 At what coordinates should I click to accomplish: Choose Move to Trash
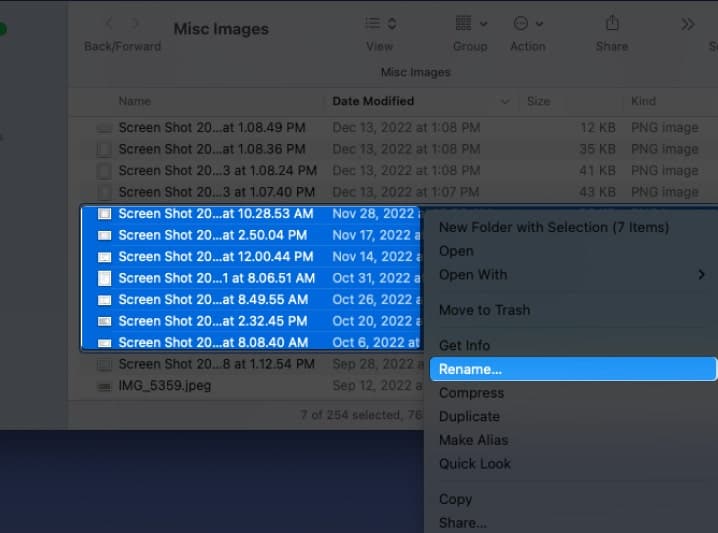pyautogui.click(x=484, y=310)
